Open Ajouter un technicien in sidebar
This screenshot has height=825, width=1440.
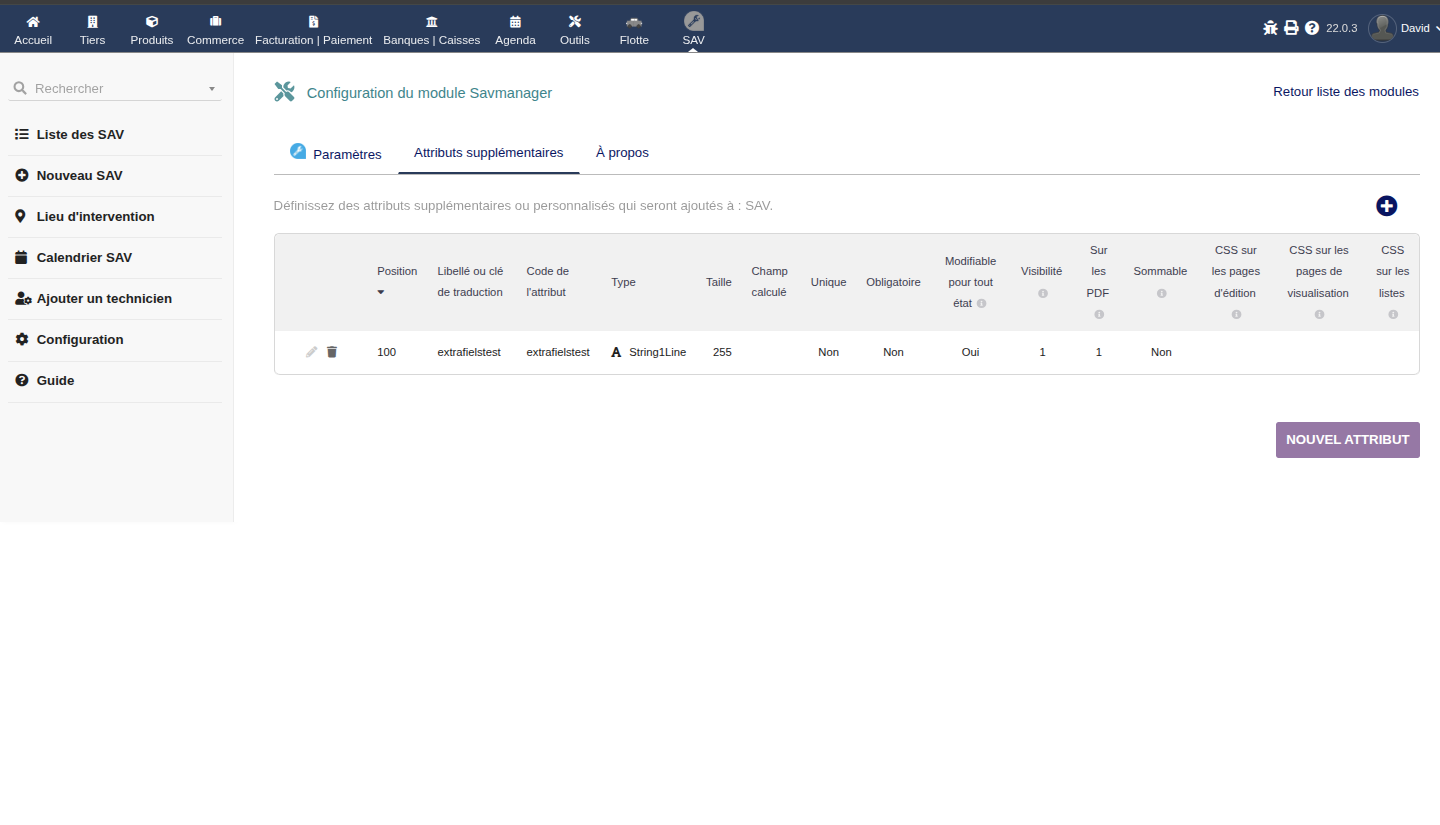pyautogui.click(x=103, y=299)
